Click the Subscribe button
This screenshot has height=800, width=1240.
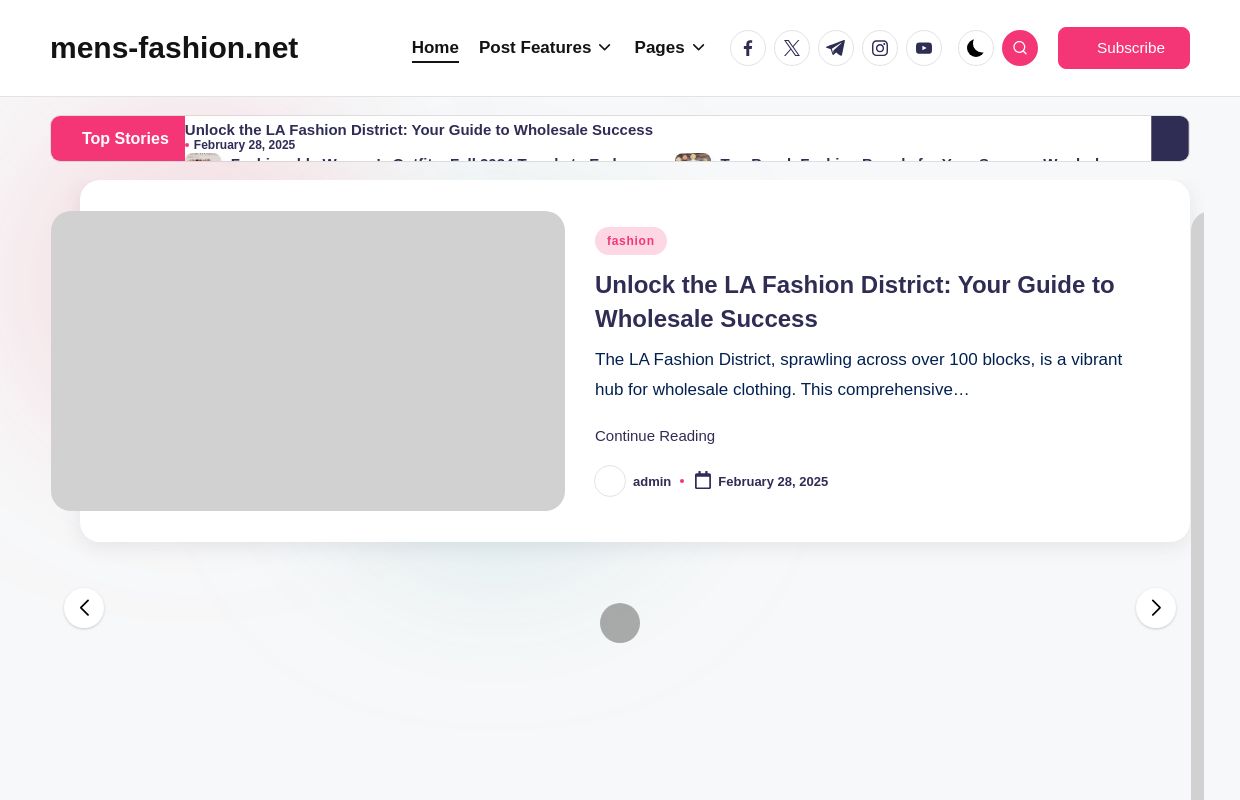coord(1124,48)
